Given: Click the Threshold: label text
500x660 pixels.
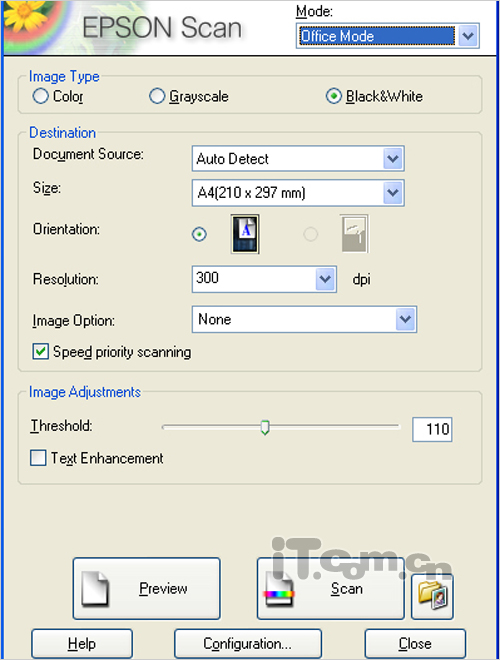Looking at the screenshot, I should click(x=61, y=426).
